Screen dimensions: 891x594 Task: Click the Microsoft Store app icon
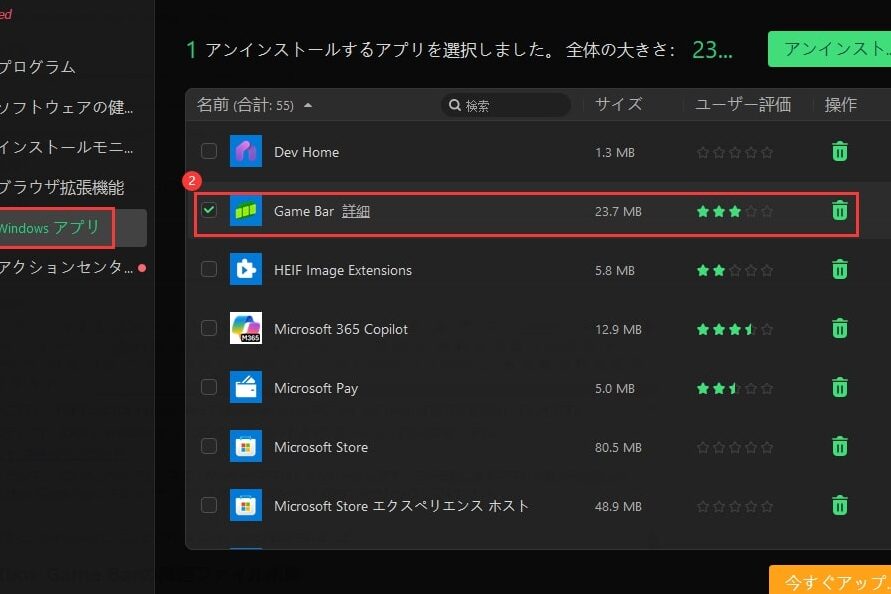245,447
